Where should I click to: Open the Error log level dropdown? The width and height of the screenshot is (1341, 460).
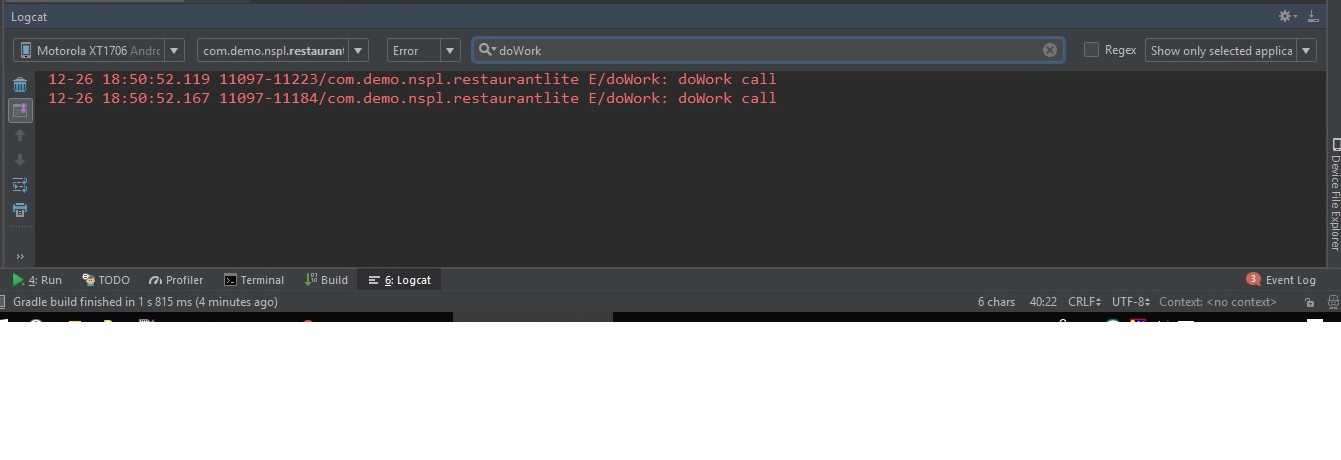tap(423, 50)
